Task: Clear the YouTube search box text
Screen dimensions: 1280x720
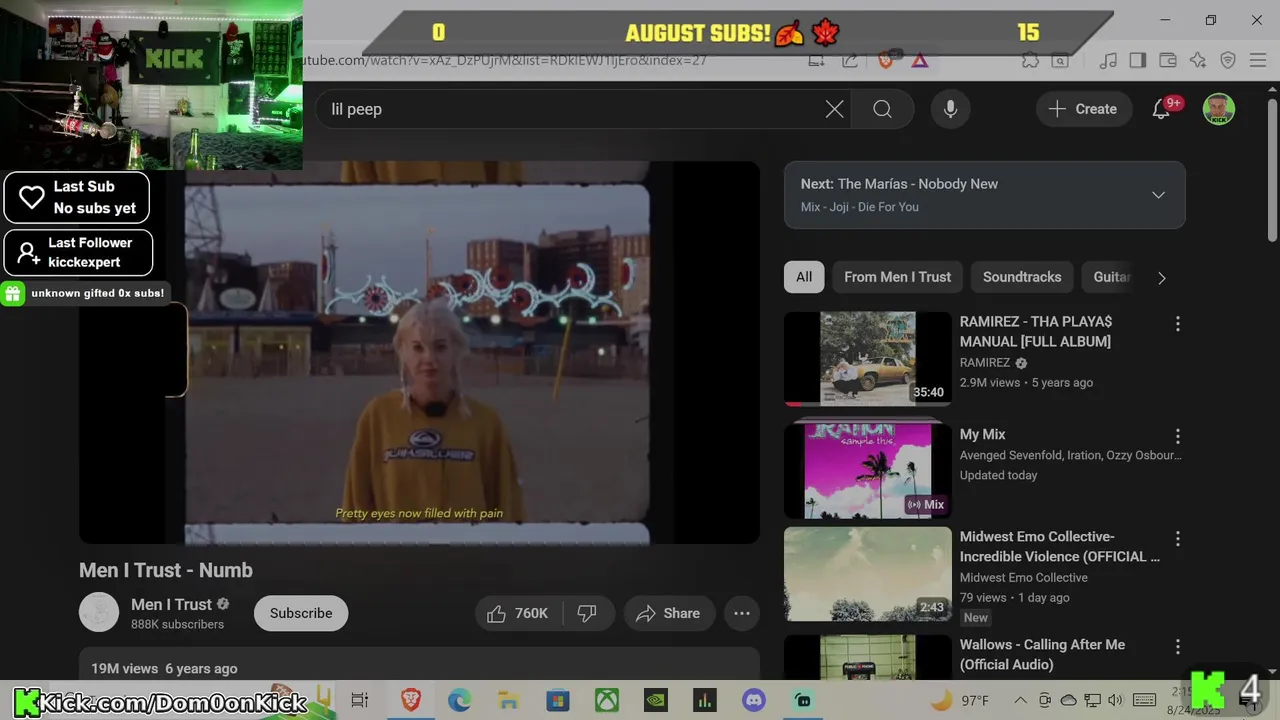Action: pos(834,109)
